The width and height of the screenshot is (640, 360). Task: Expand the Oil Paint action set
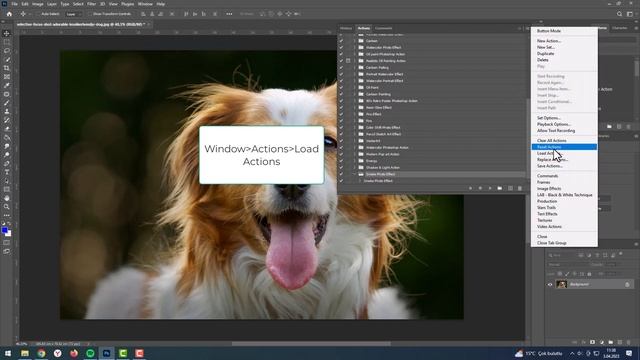[354, 87]
